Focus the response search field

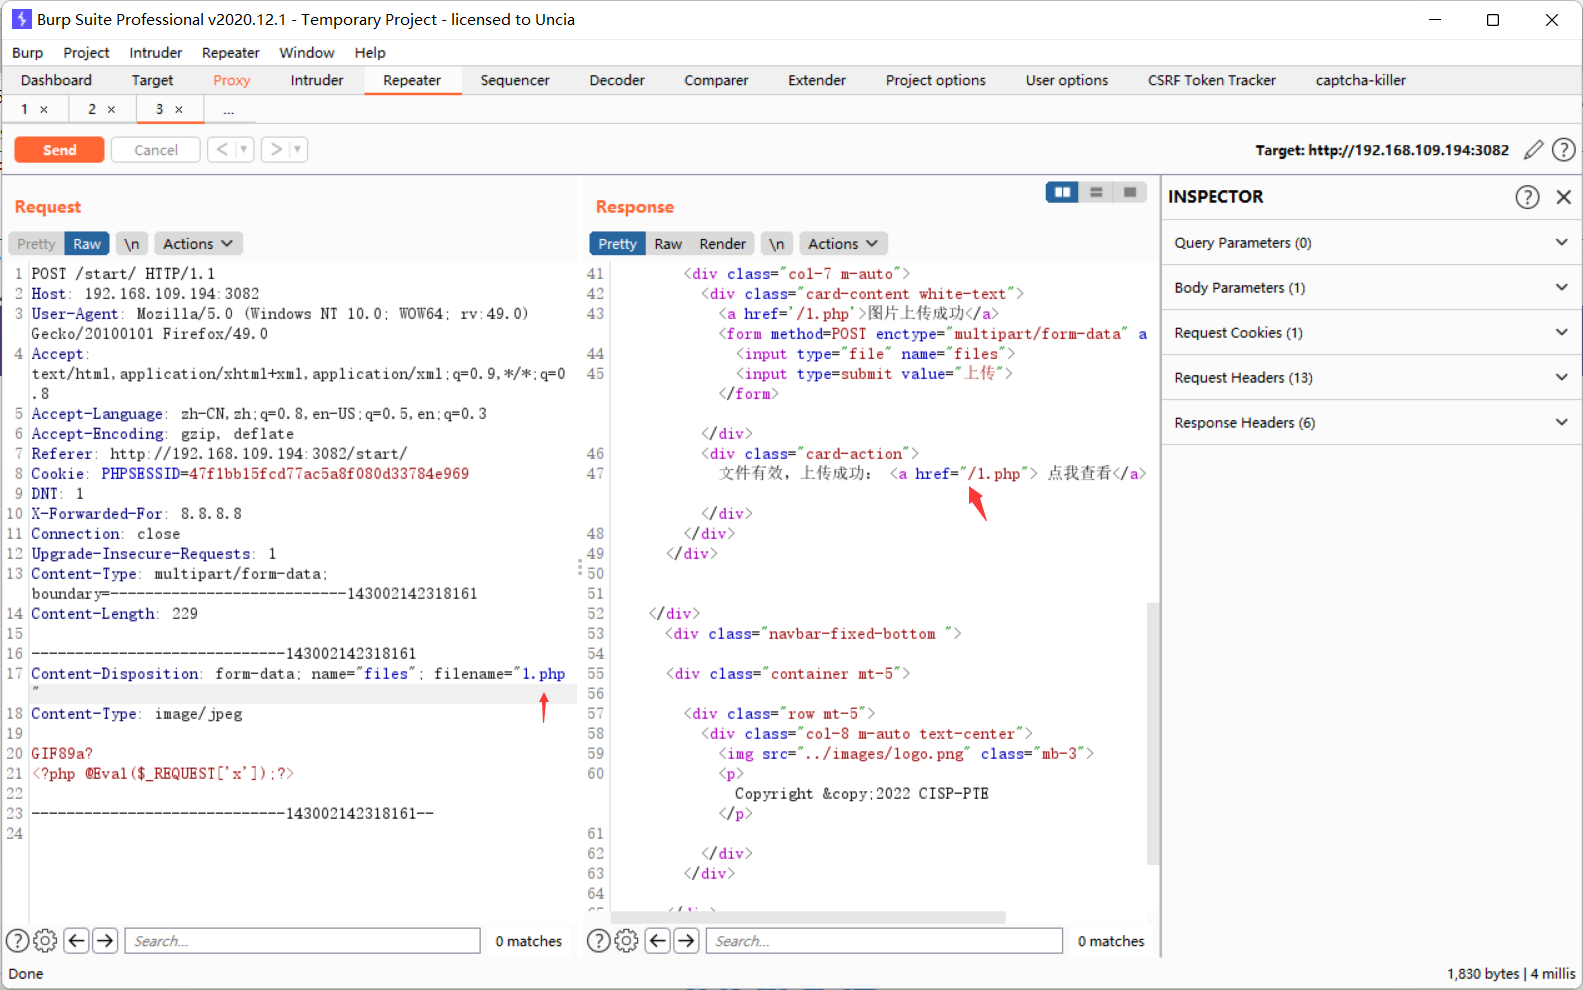pyautogui.click(x=884, y=941)
